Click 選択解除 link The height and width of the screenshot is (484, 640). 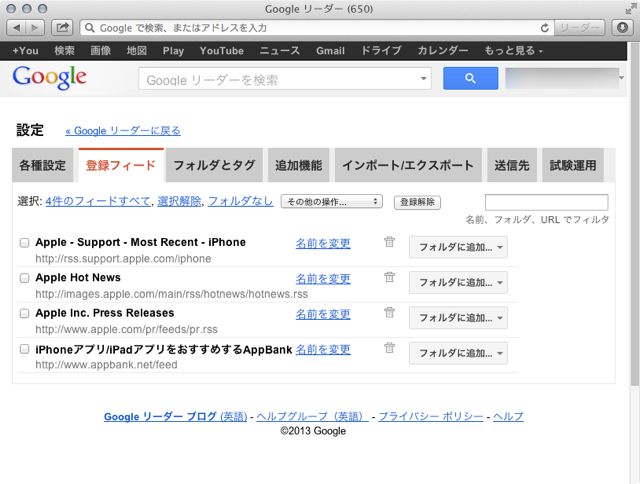coord(179,201)
